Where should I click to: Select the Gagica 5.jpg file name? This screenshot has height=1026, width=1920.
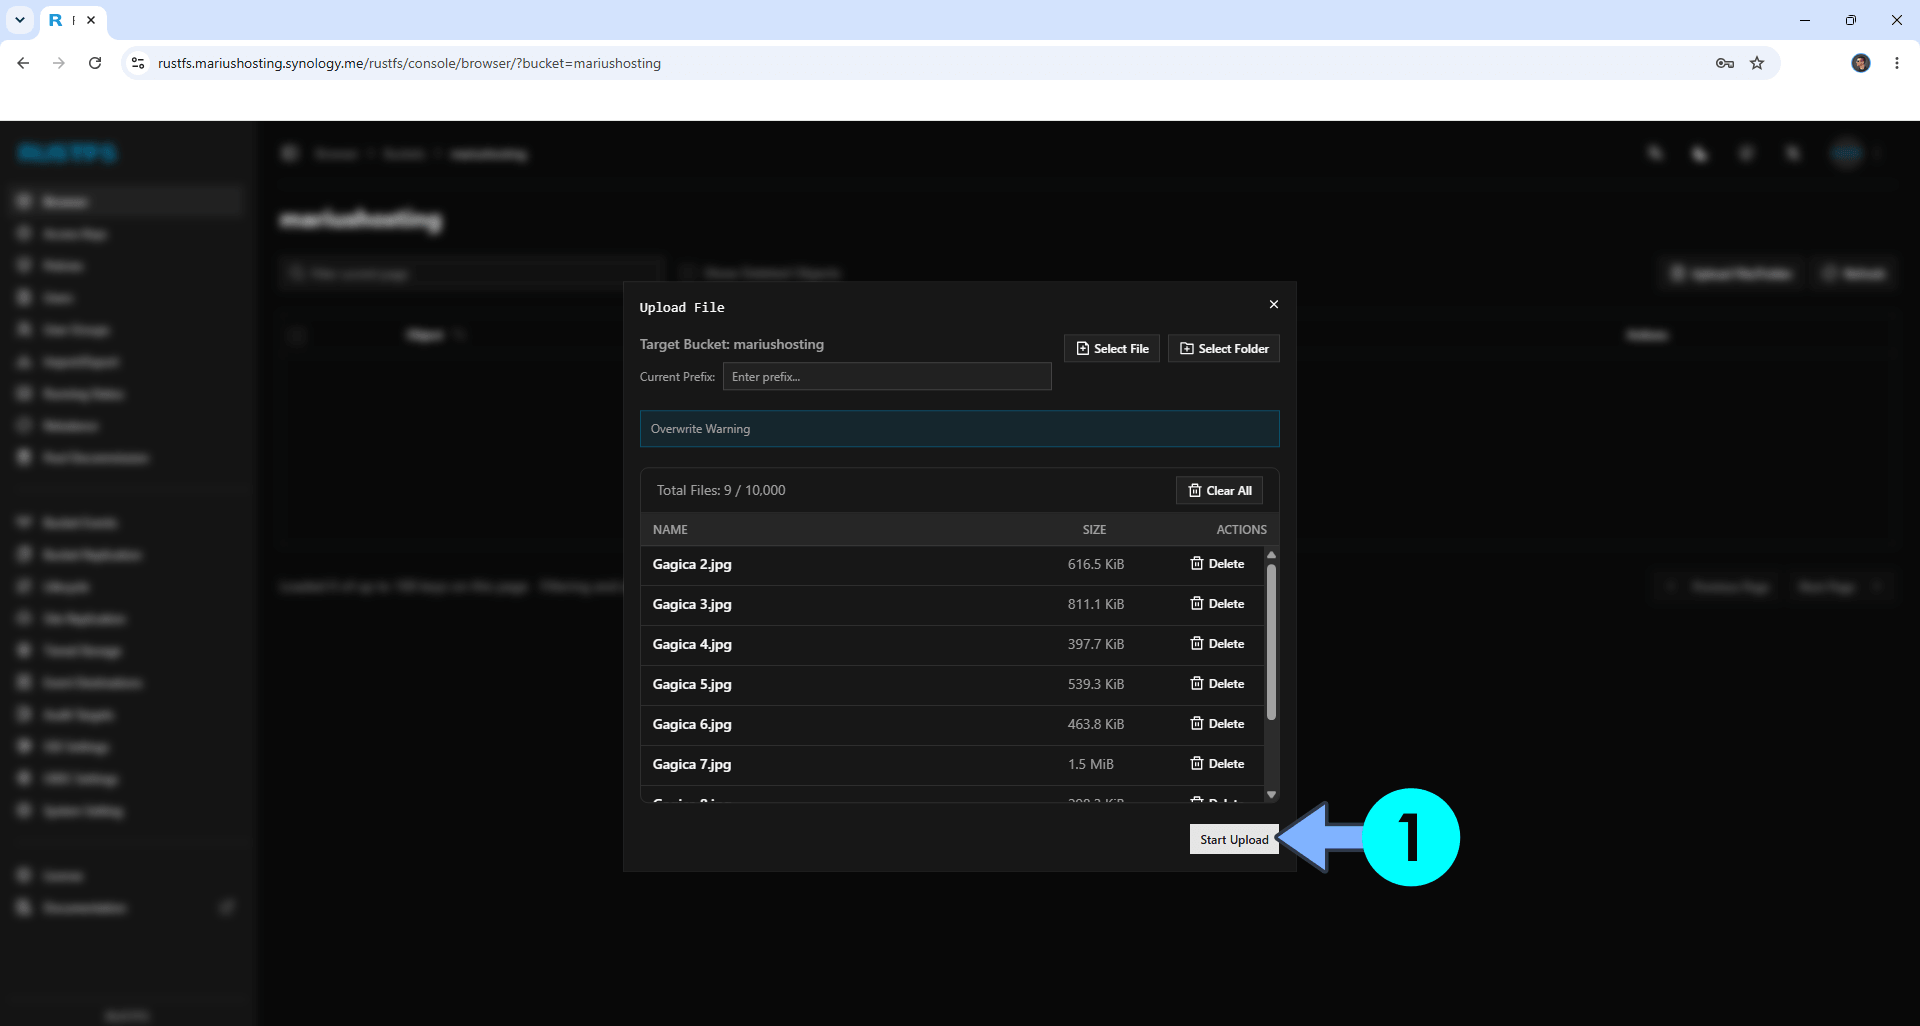click(692, 684)
